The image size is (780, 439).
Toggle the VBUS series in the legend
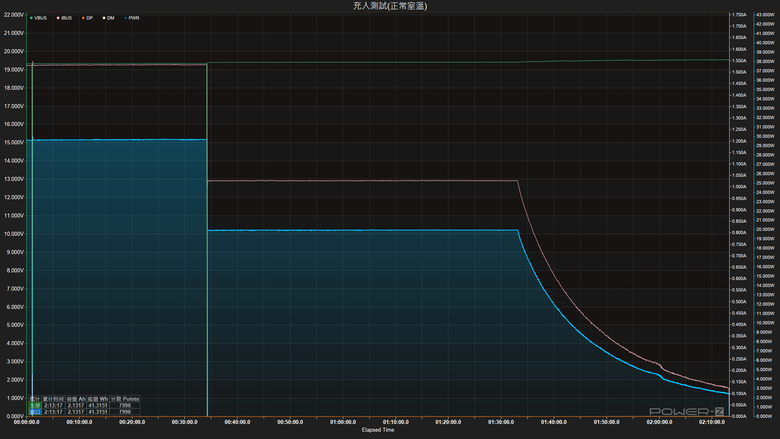tap(39, 18)
